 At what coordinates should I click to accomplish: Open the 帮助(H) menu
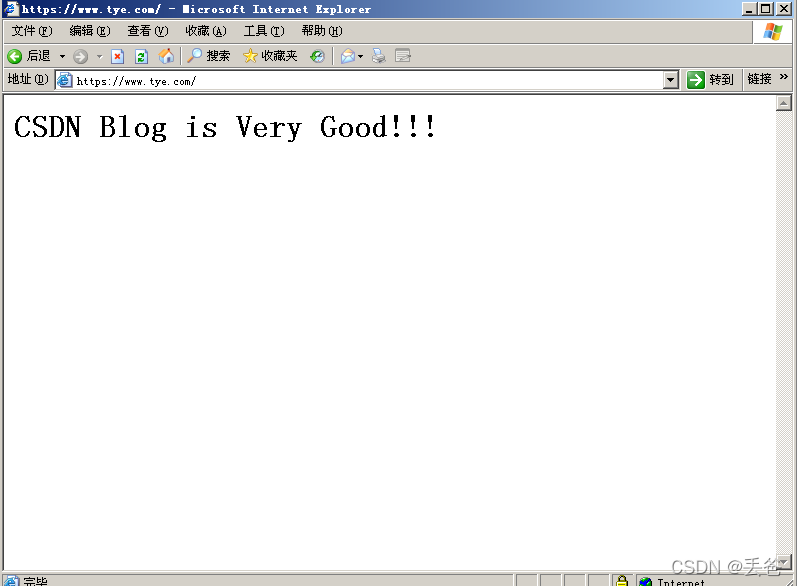[x=322, y=31]
